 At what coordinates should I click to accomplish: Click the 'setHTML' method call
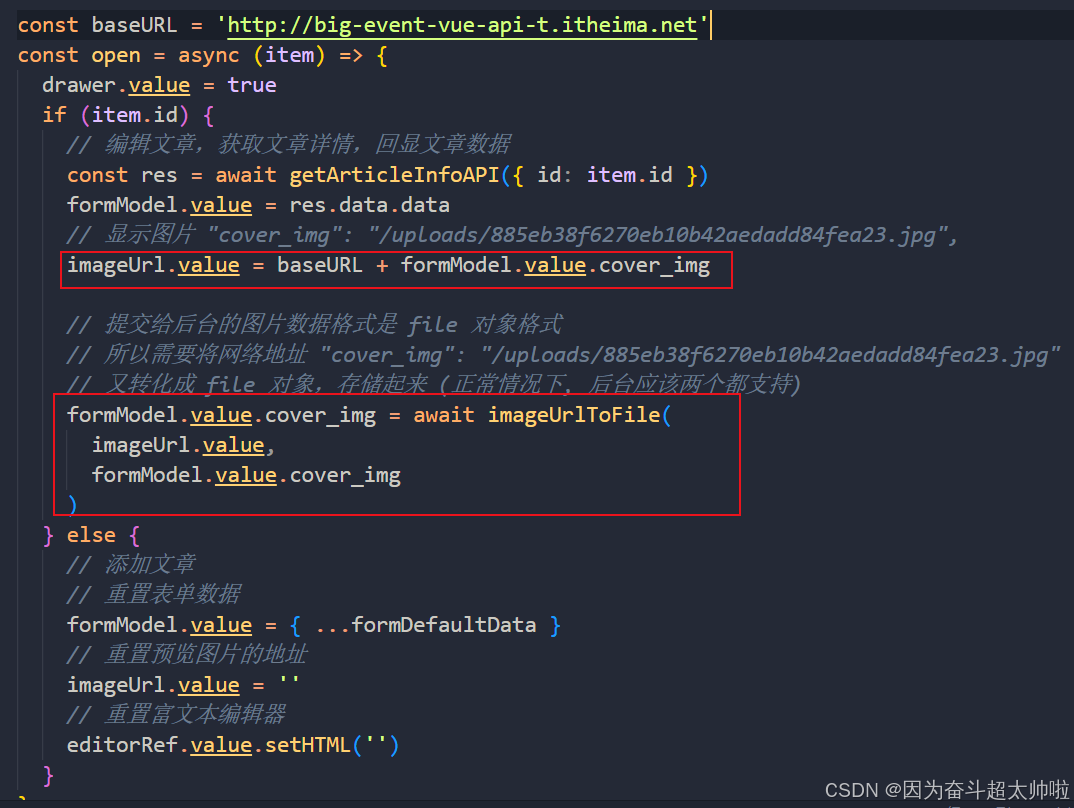(308, 744)
